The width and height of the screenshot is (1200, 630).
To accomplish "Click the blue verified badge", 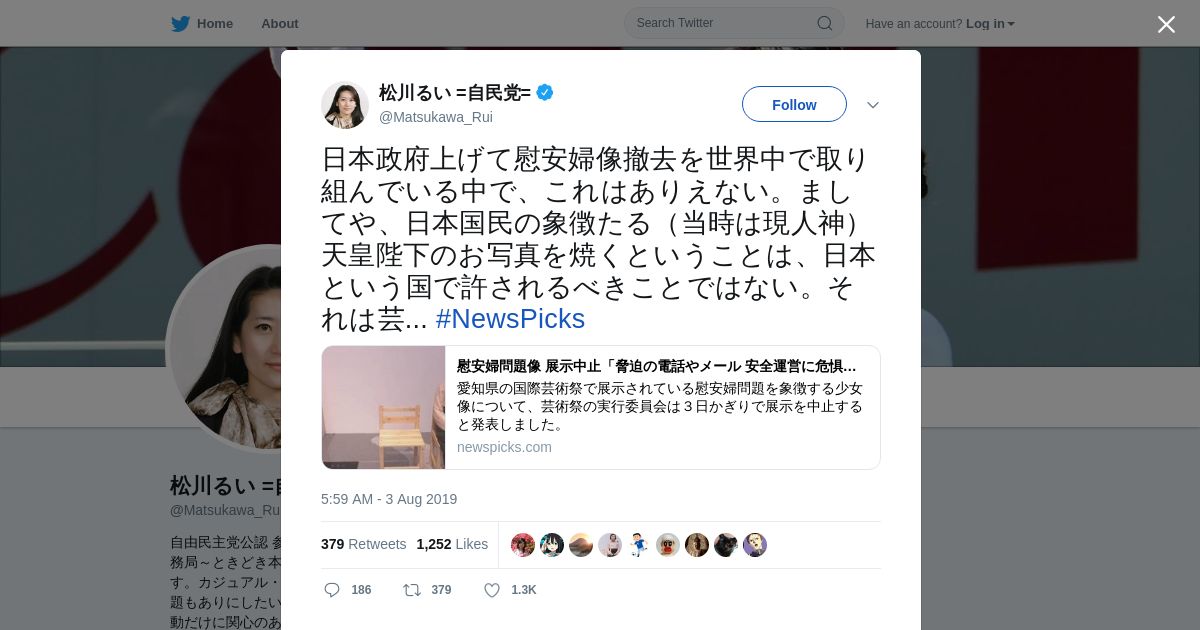I will pyautogui.click(x=545, y=93).
